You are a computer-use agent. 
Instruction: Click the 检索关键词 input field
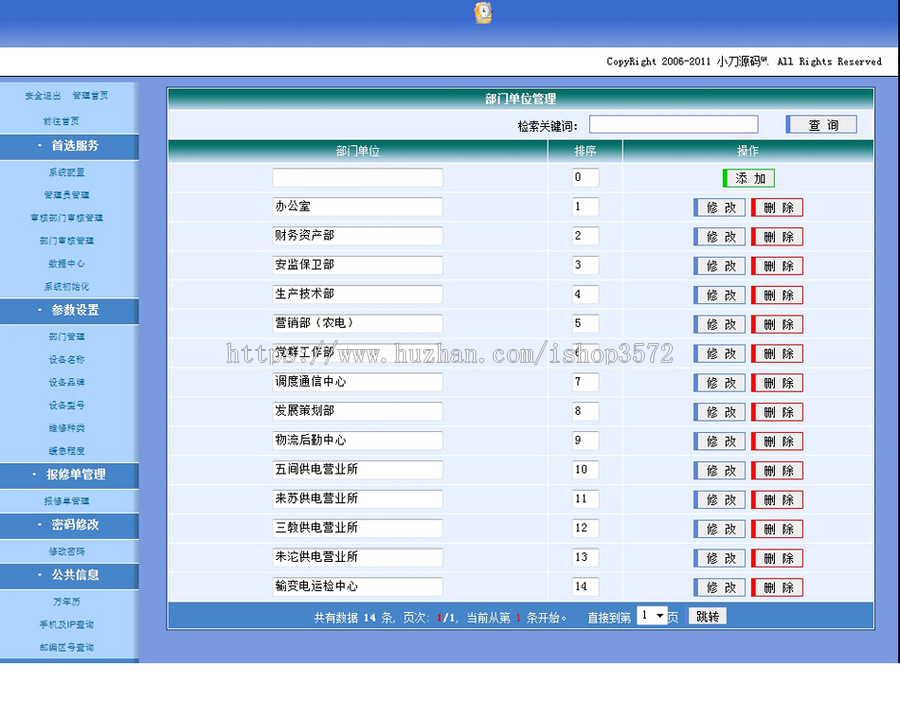click(673, 124)
